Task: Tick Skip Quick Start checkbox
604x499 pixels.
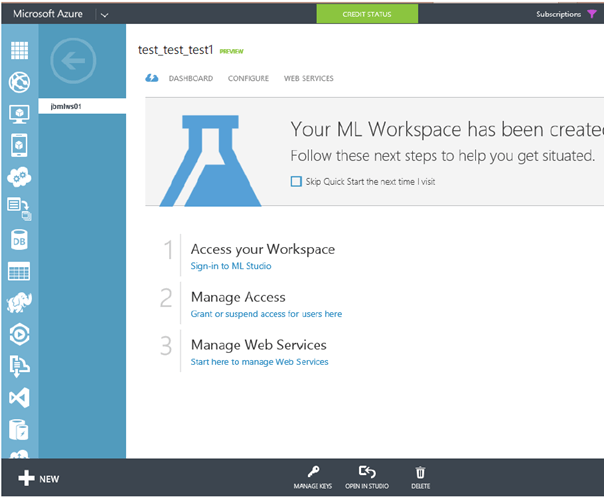Action: pyautogui.click(x=296, y=181)
